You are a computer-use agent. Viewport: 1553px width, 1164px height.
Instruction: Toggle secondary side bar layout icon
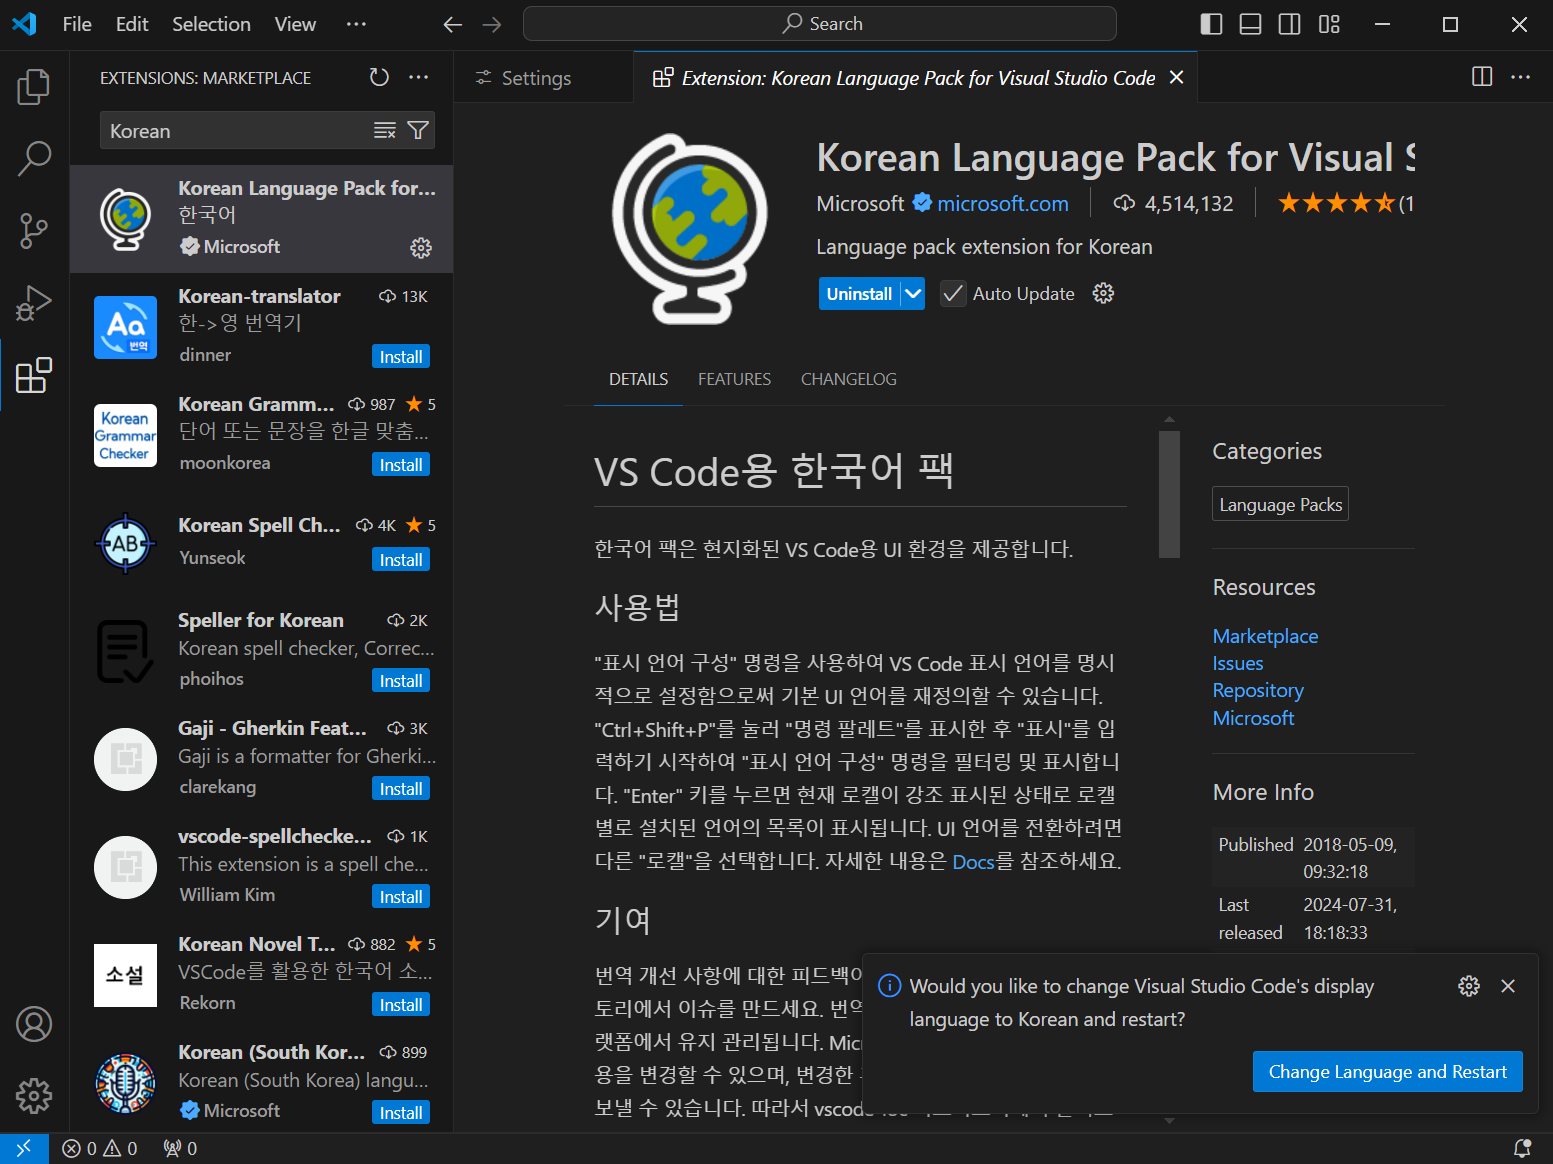1290,24
